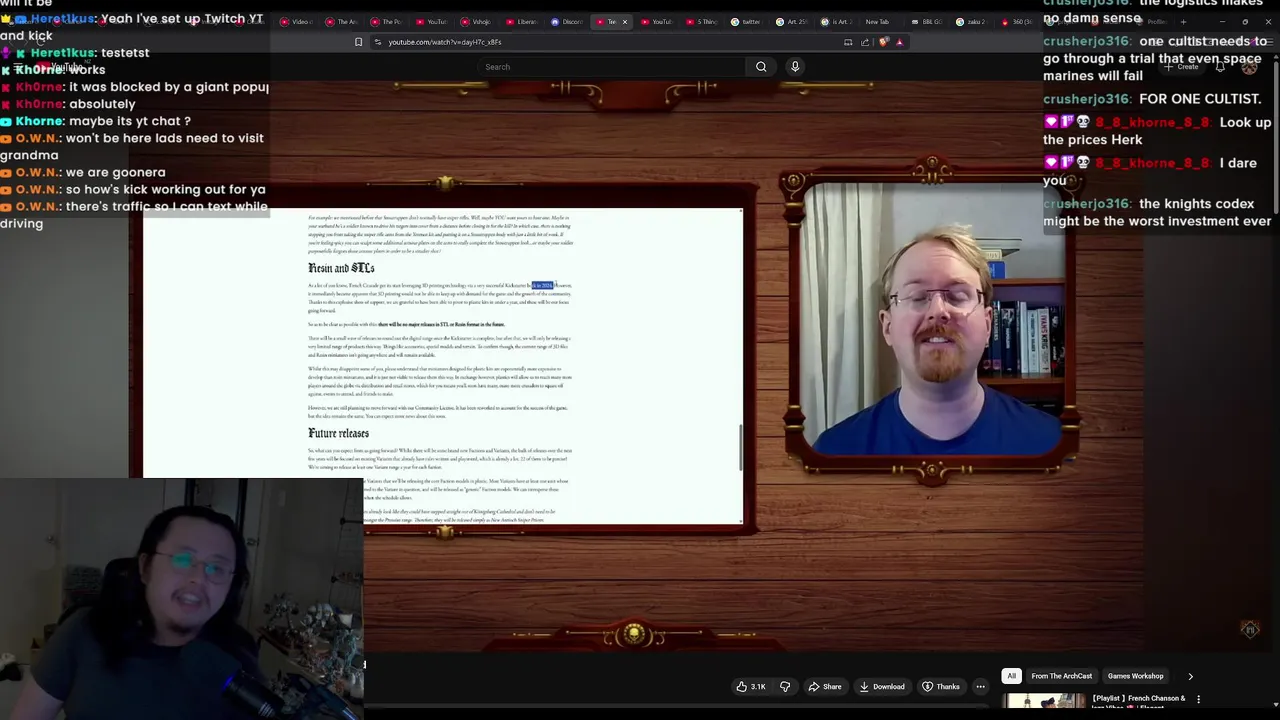The height and width of the screenshot is (720, 1280).
Task: Click the Download button
Action: click(x=882, y=687)
